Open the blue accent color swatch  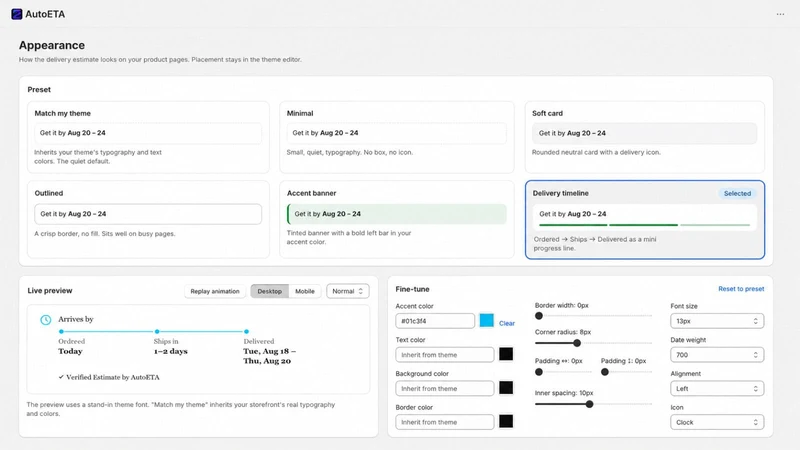[x=487, y=320]
